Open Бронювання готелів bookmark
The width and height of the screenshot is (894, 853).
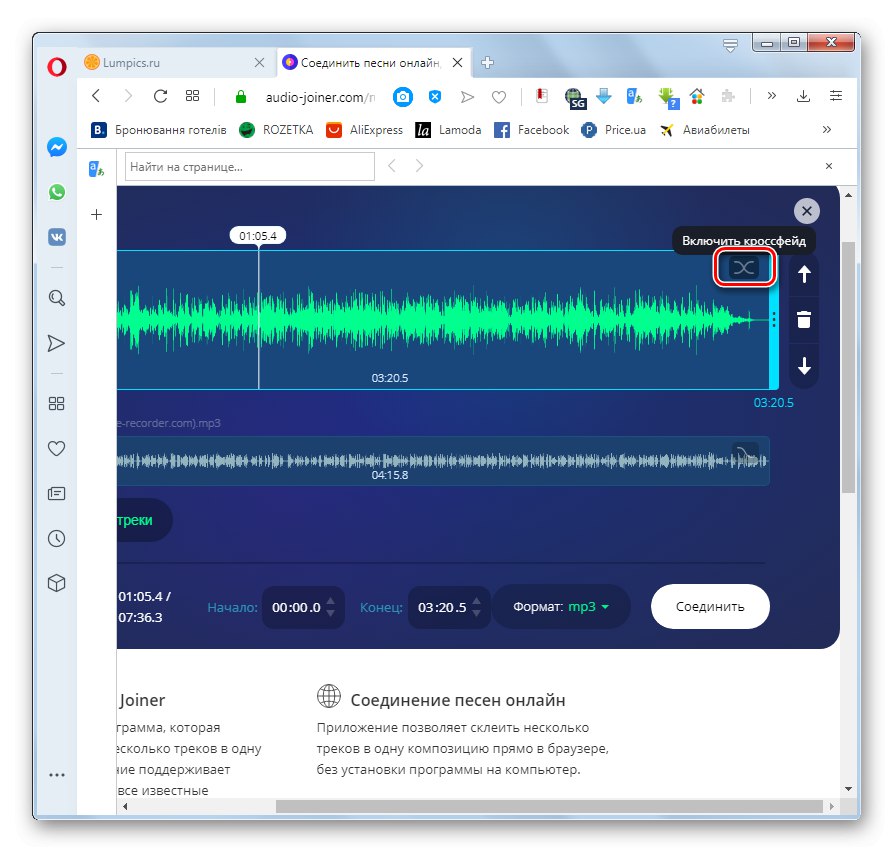tap(159, 130)
